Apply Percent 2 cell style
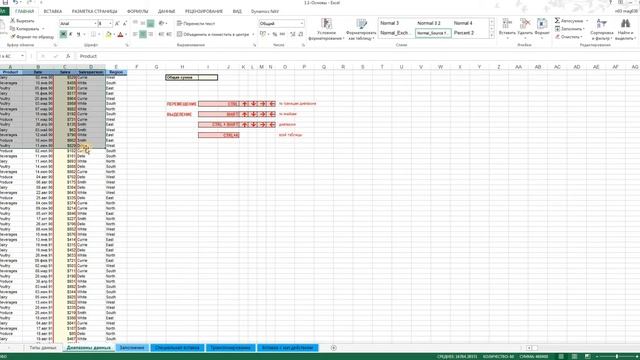The height and width of the screenshot is (360, 640). [x=464, y=33]
